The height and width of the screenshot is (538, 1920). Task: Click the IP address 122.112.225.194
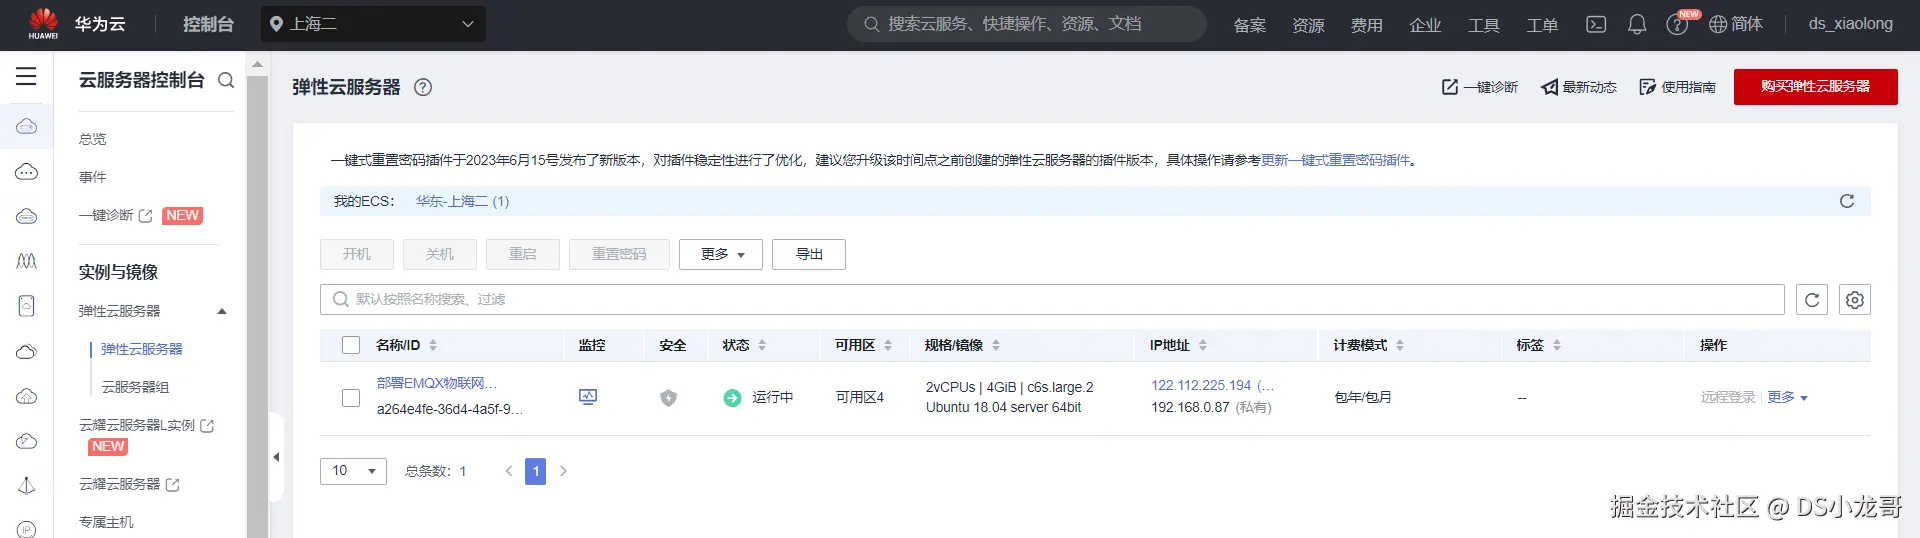click(x=1201, y=385)
